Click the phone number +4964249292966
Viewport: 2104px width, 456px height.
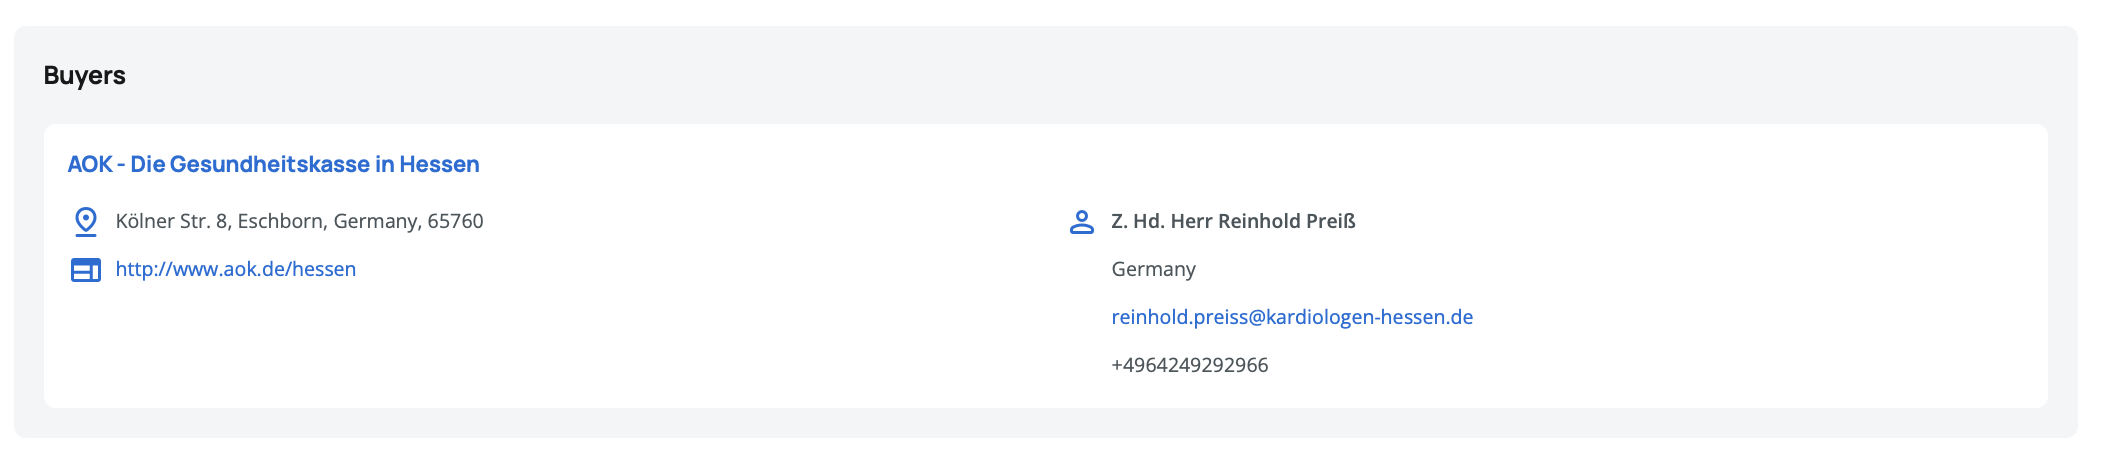point(1189,365)
